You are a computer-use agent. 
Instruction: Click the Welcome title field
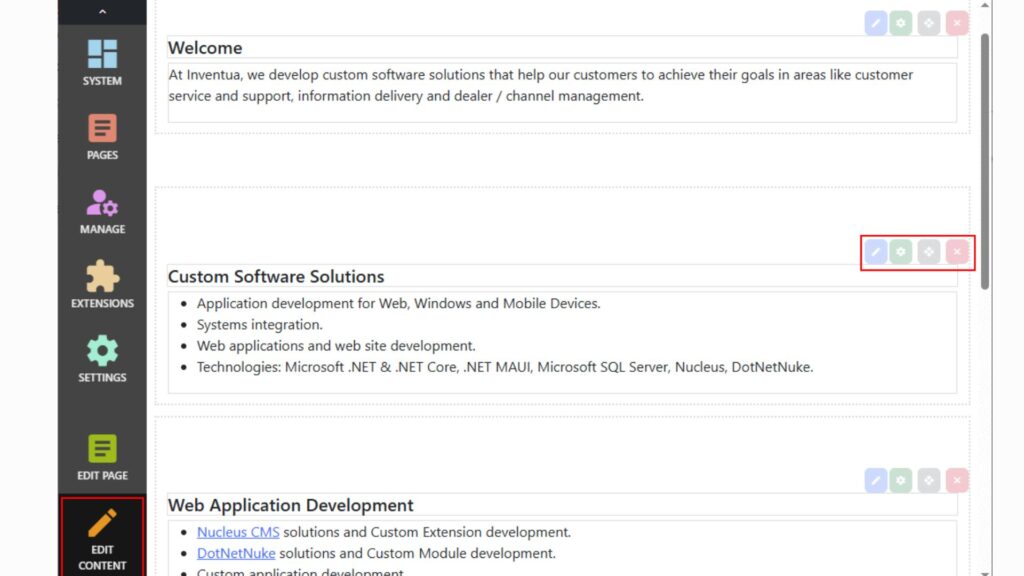tap(562, 48)
